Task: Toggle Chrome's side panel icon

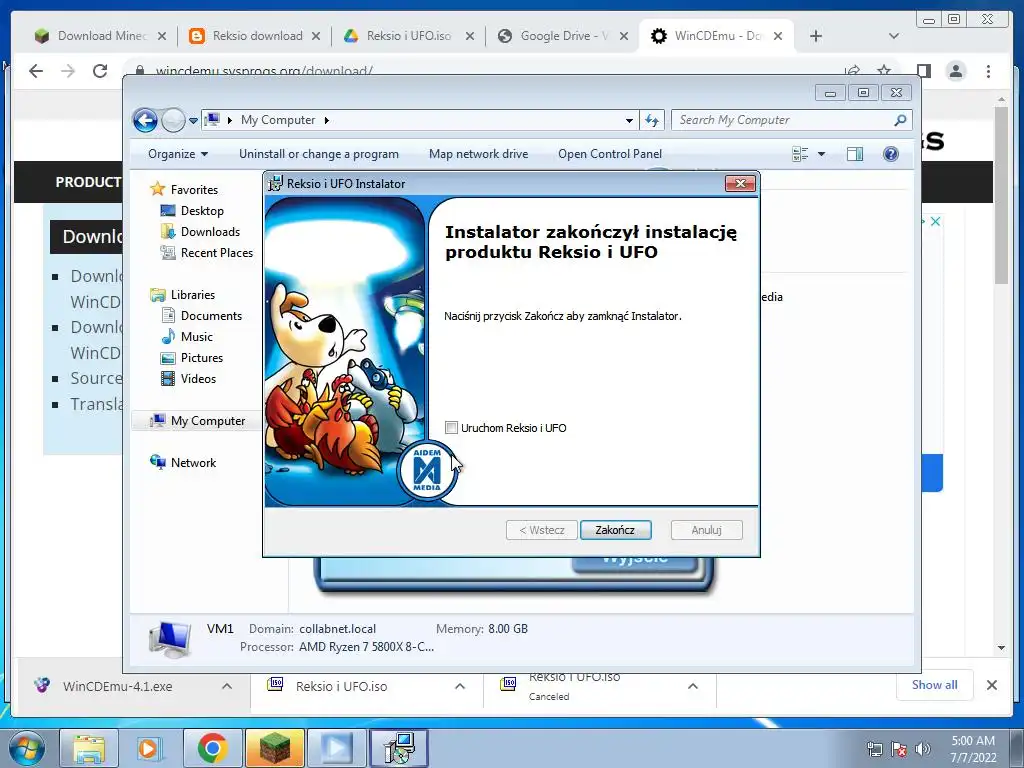Action: click(923, 71)
